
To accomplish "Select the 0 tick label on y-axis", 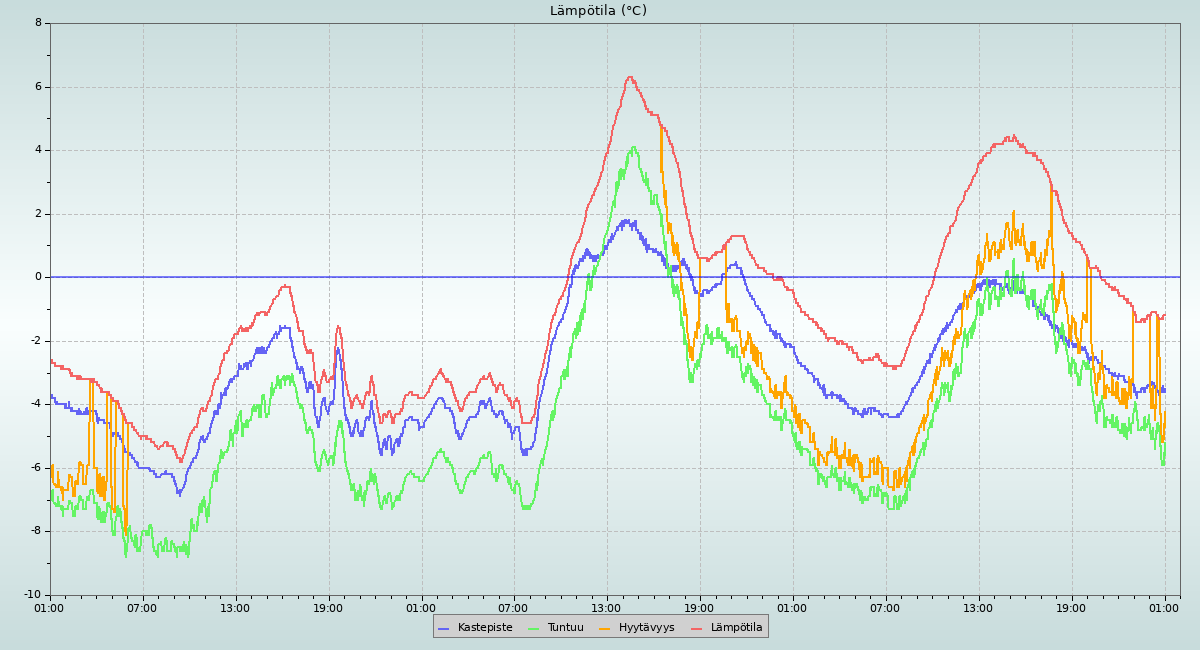I will click(38, 277).
